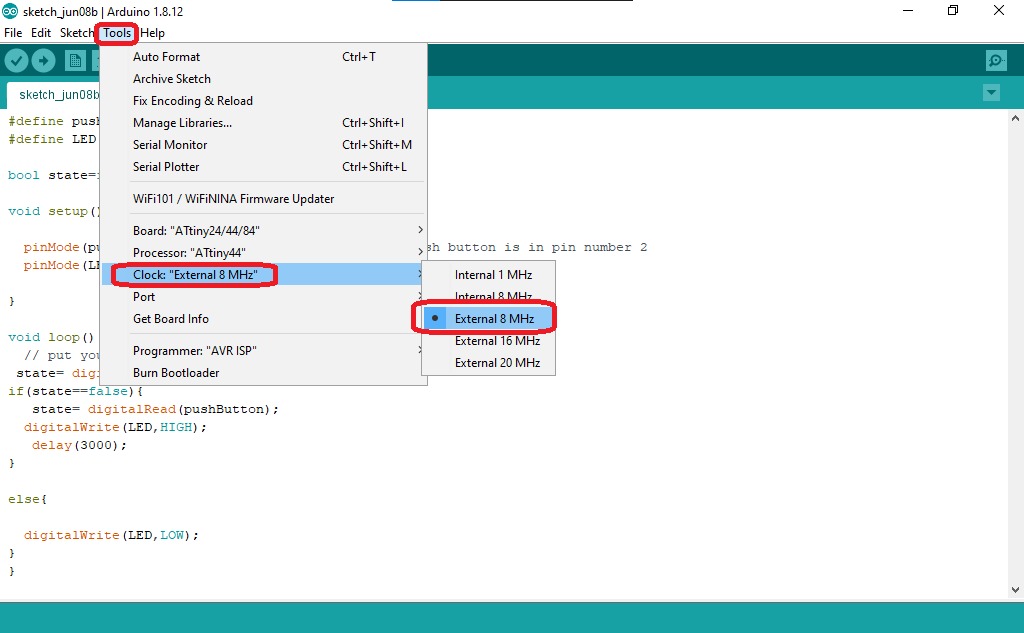Click the if(state==false){ line
1024x633 pixels.
(75, 391)
